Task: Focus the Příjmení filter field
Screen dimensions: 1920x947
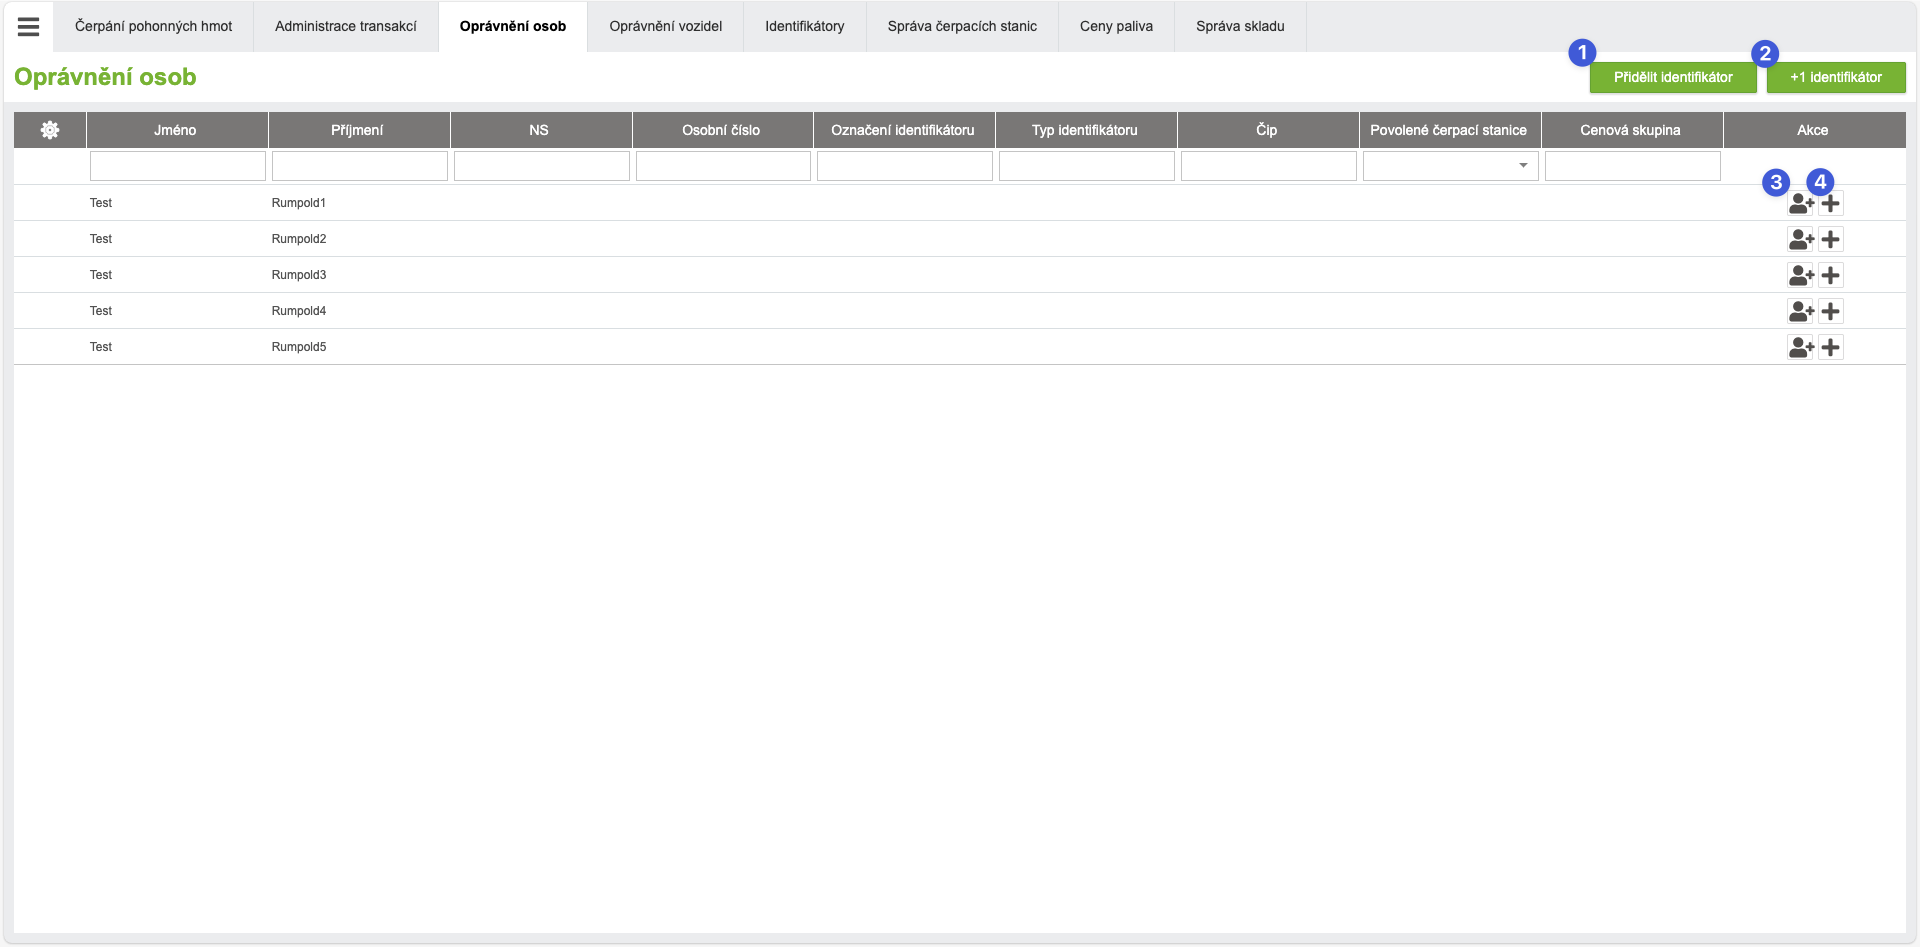Action: [360, 166]
